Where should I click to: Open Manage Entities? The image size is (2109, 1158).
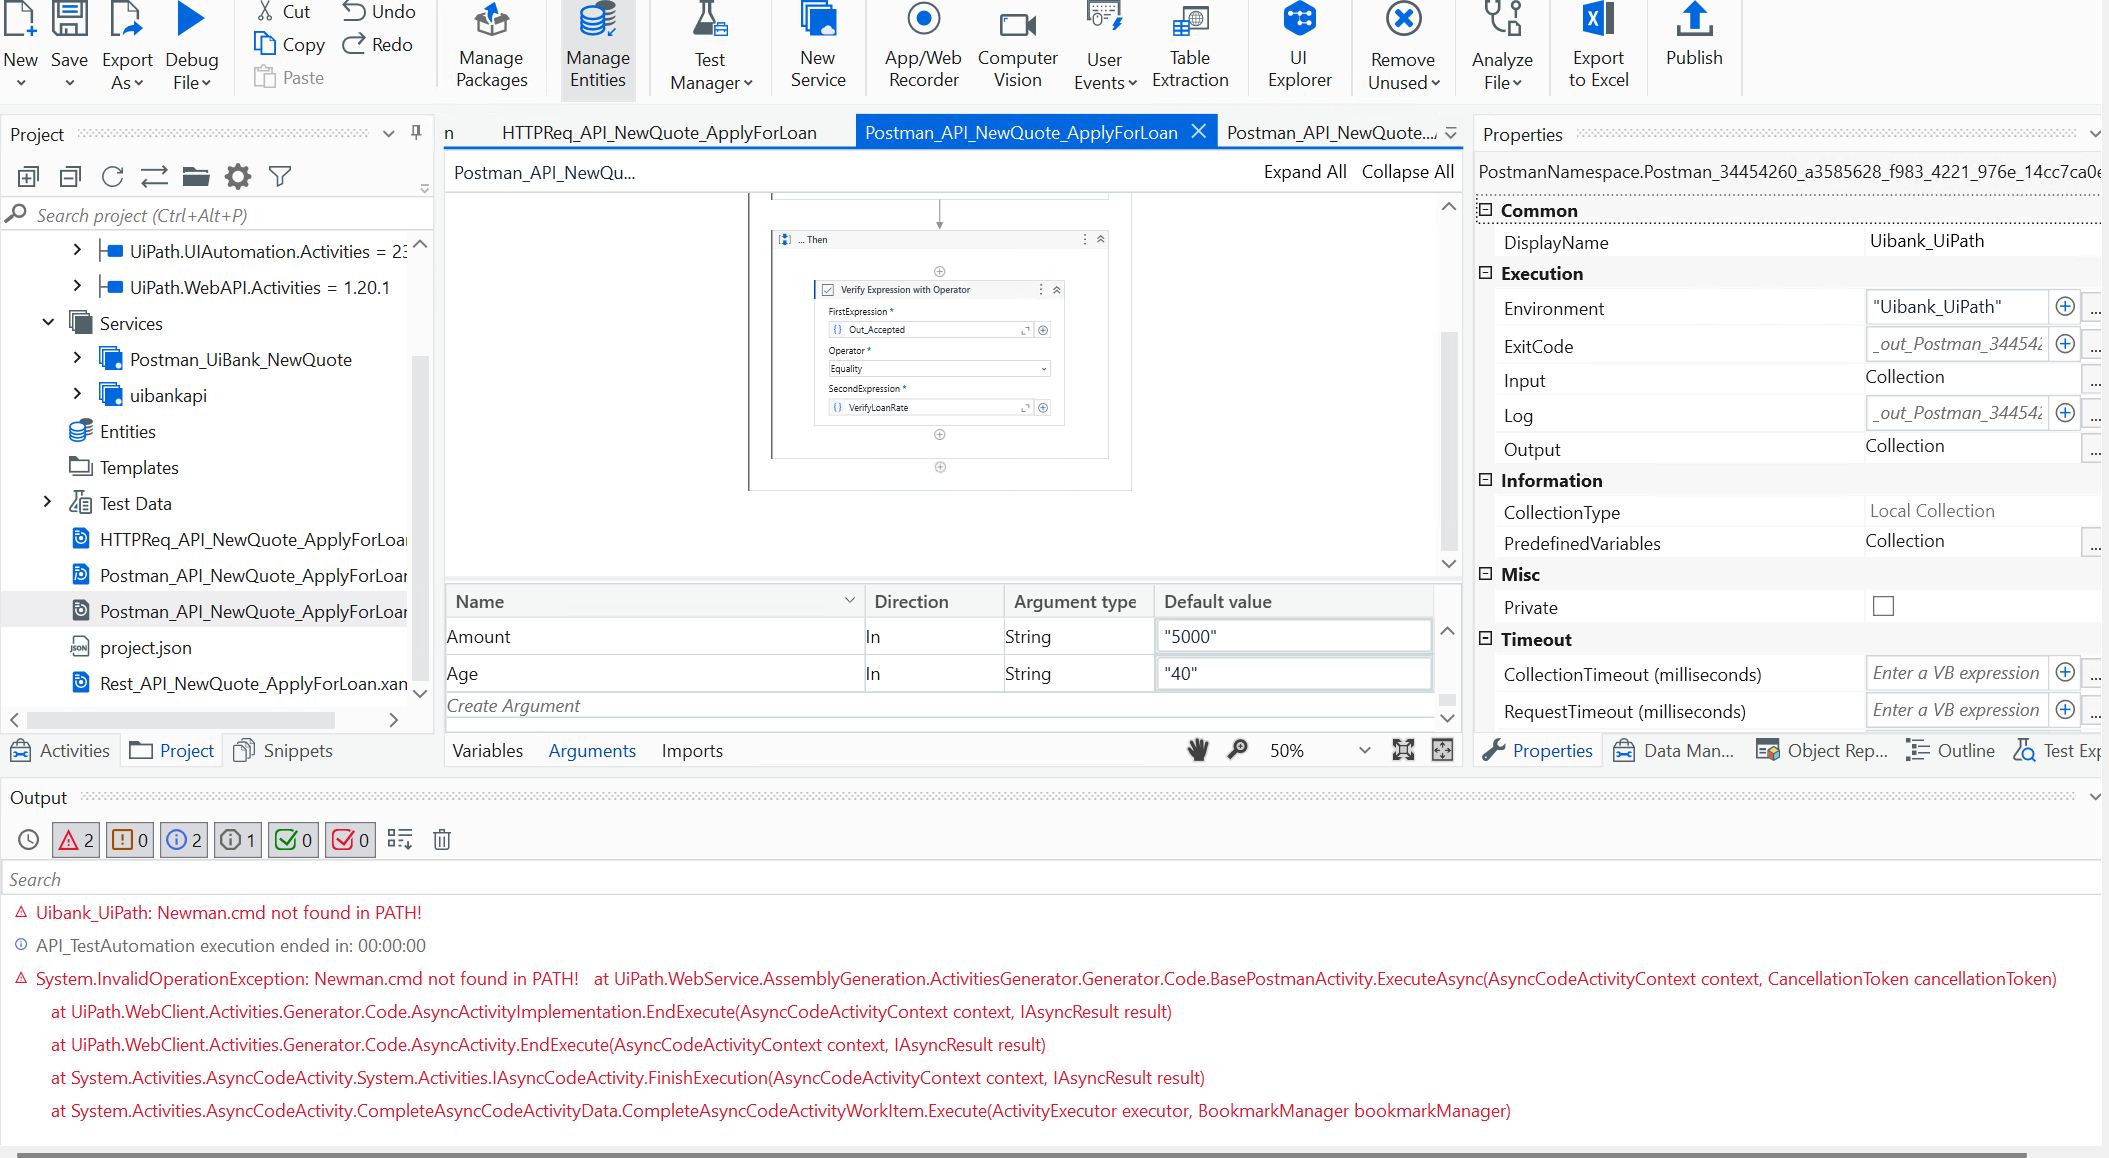click(597, 47)
